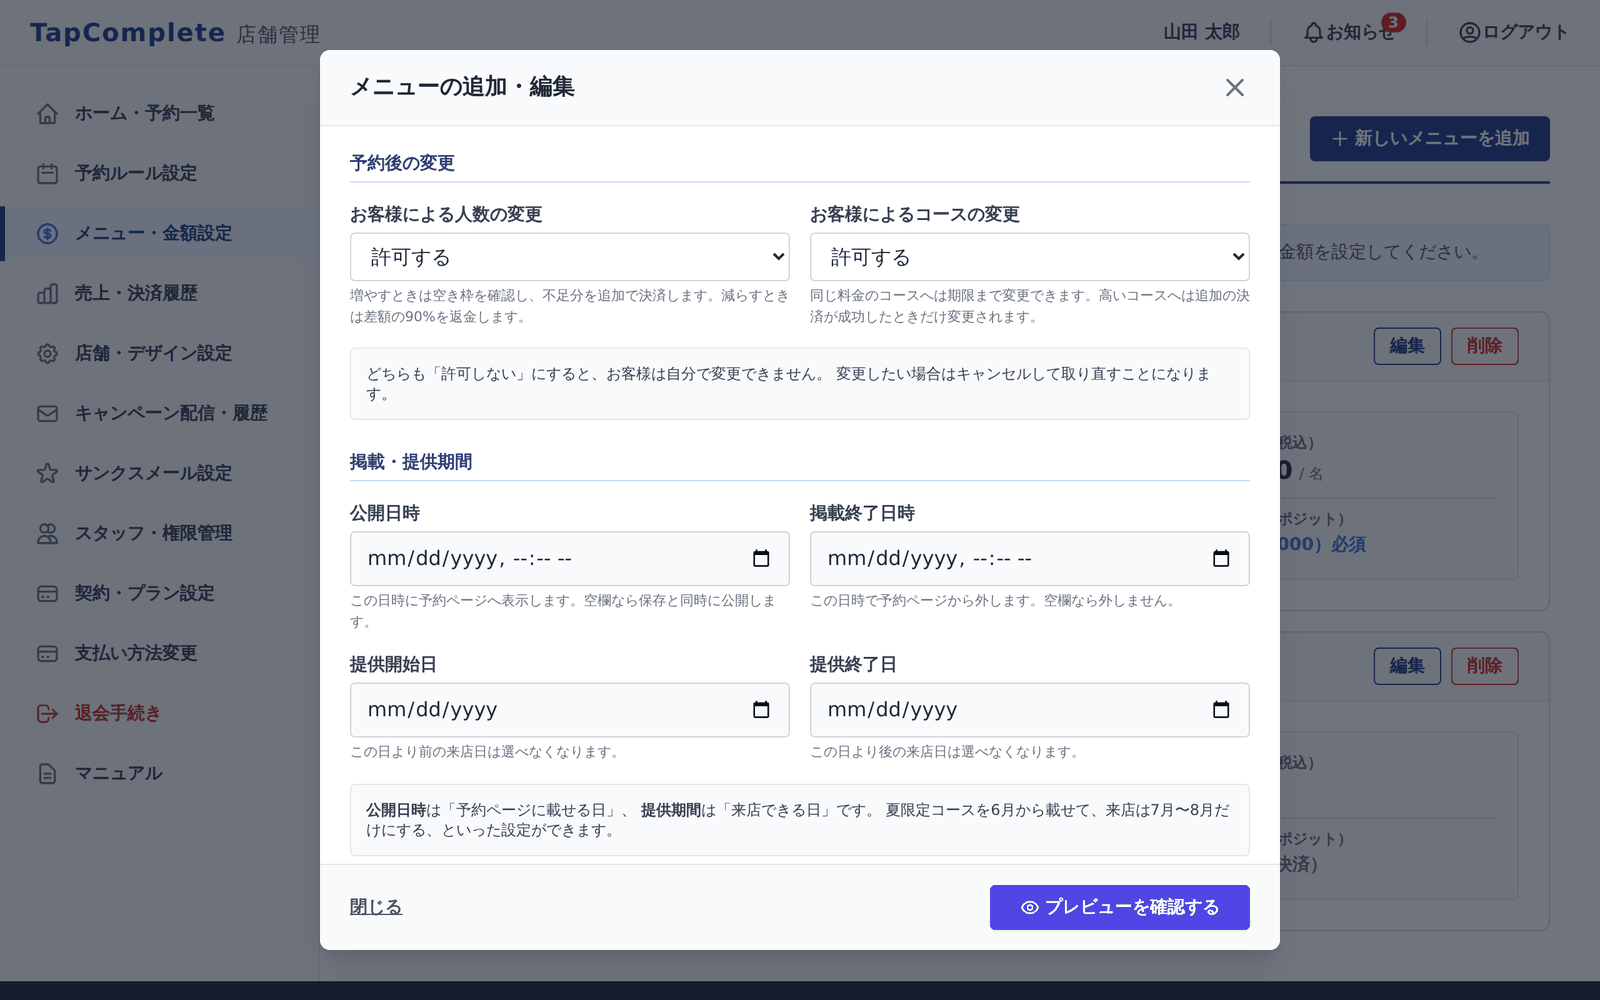1600x1000 pixels.
Task: Open calendar picker in 公開日時 field
Action: [761, 559]
